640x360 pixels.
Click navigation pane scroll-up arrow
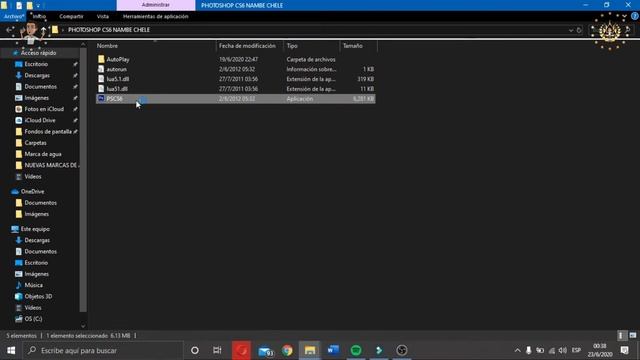coord(83,44)
